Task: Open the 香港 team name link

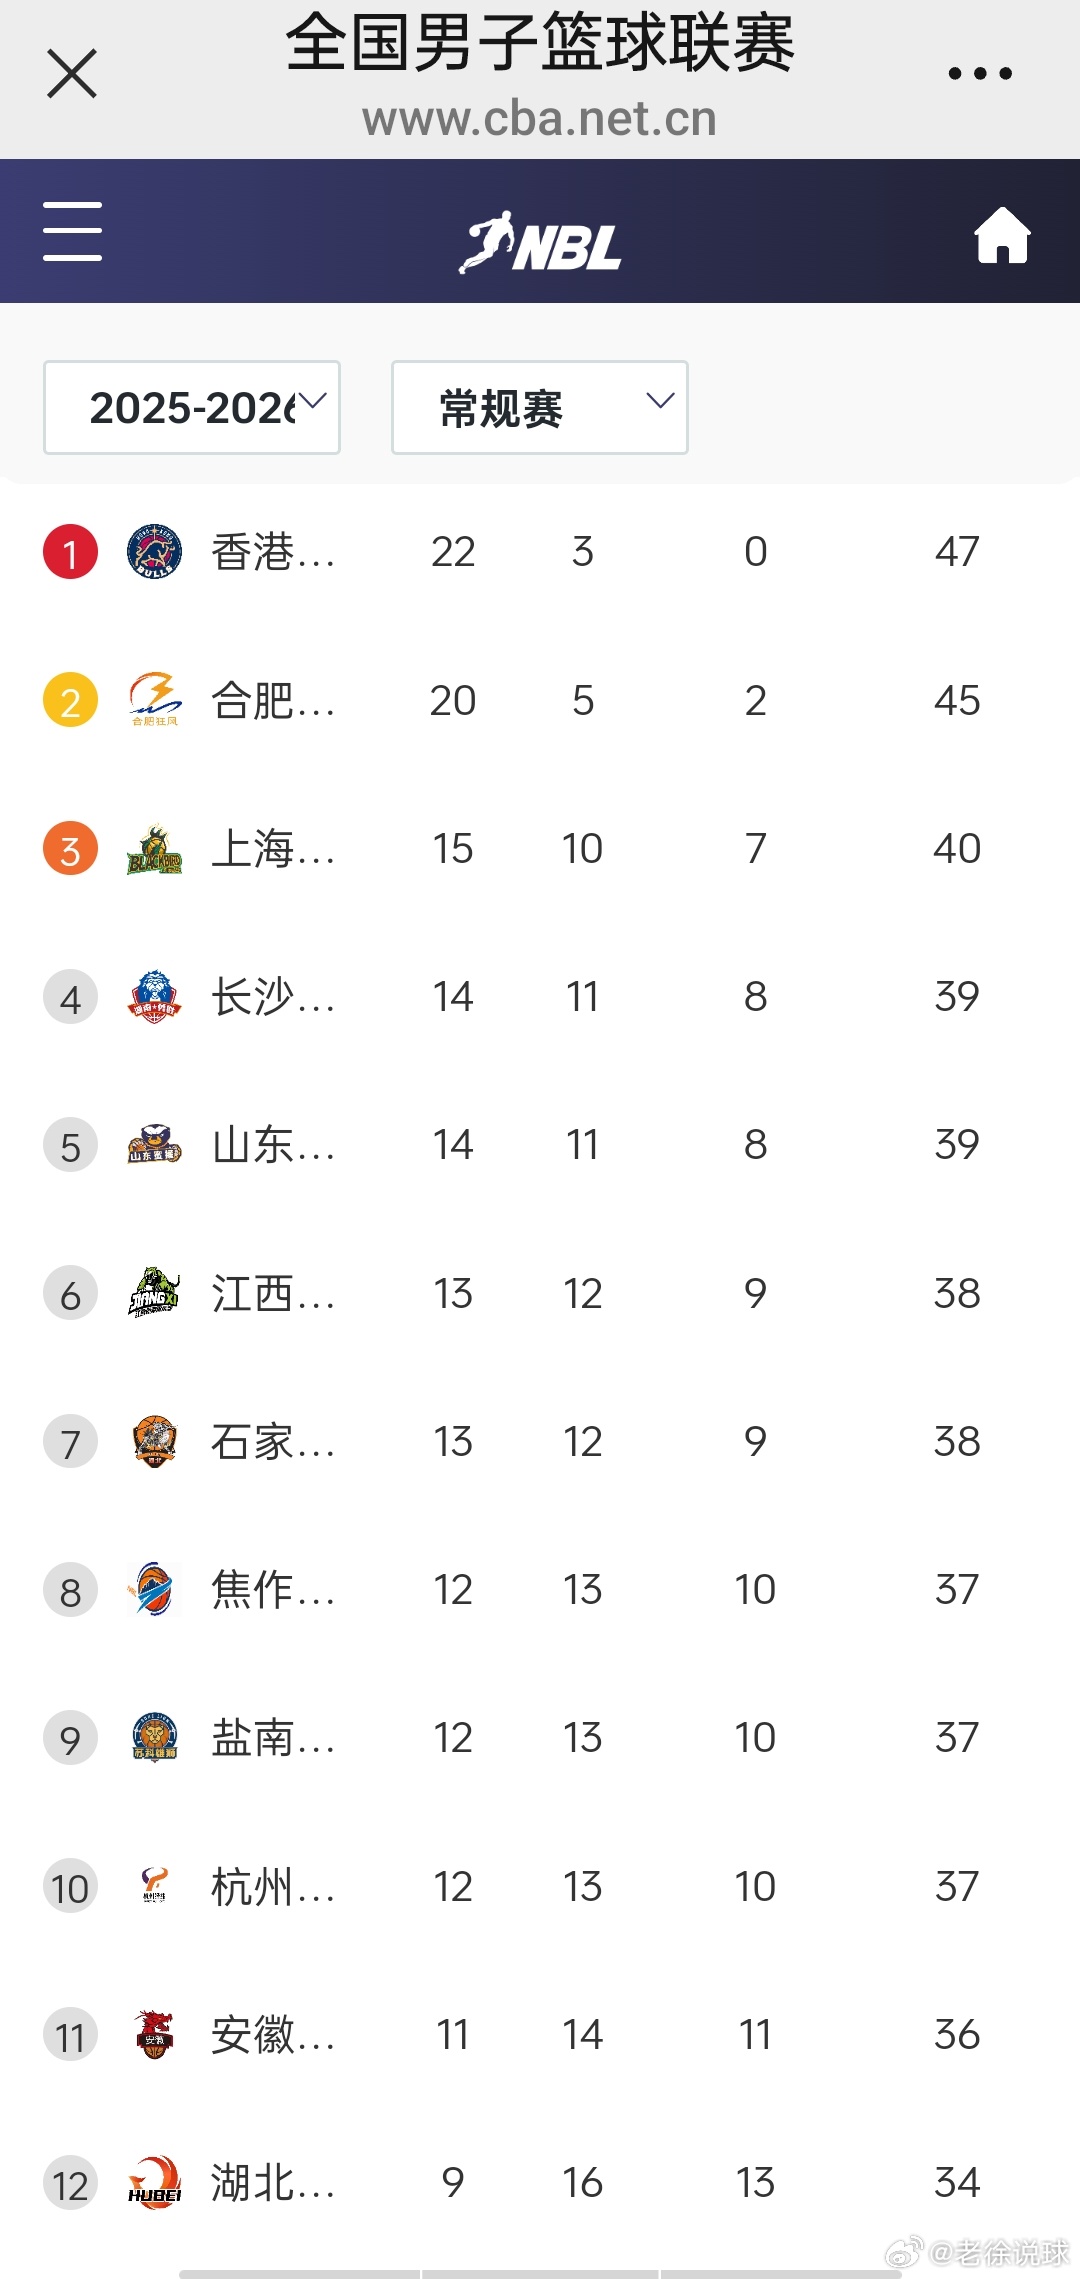Action: 272,552
